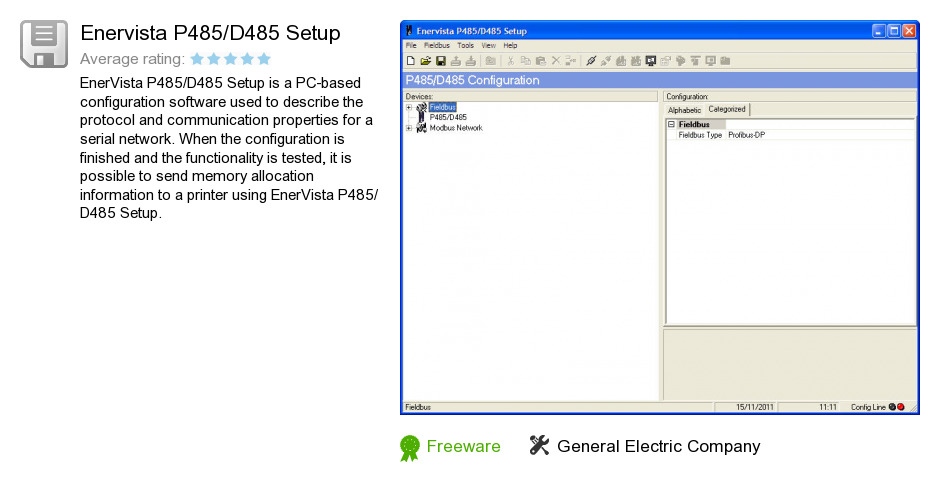Collapse the Fieldbus property category
The image size is (940, 492).
pos(671,124)
